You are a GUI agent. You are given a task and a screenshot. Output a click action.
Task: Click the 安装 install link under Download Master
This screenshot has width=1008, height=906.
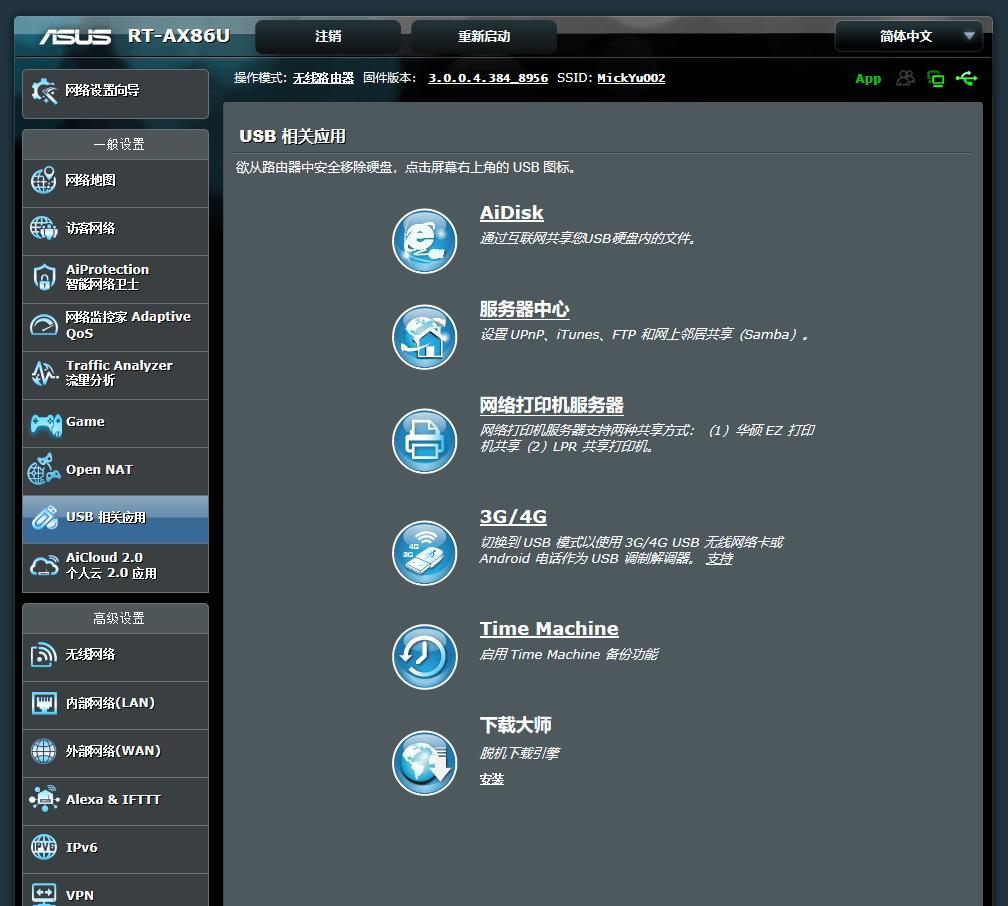pos(492,779)
